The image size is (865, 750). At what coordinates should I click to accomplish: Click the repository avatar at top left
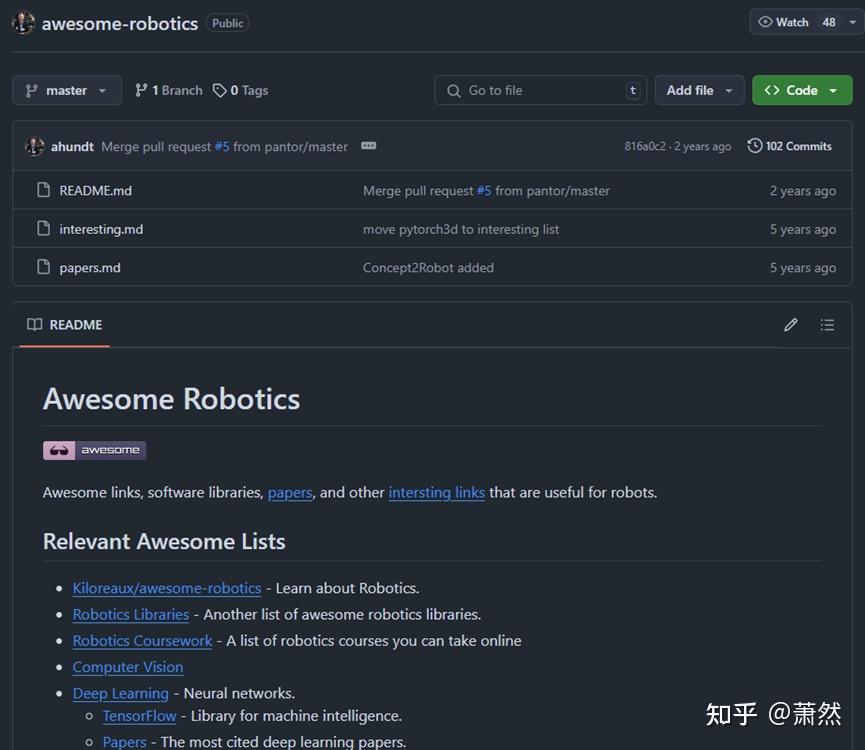coord(22,22)
